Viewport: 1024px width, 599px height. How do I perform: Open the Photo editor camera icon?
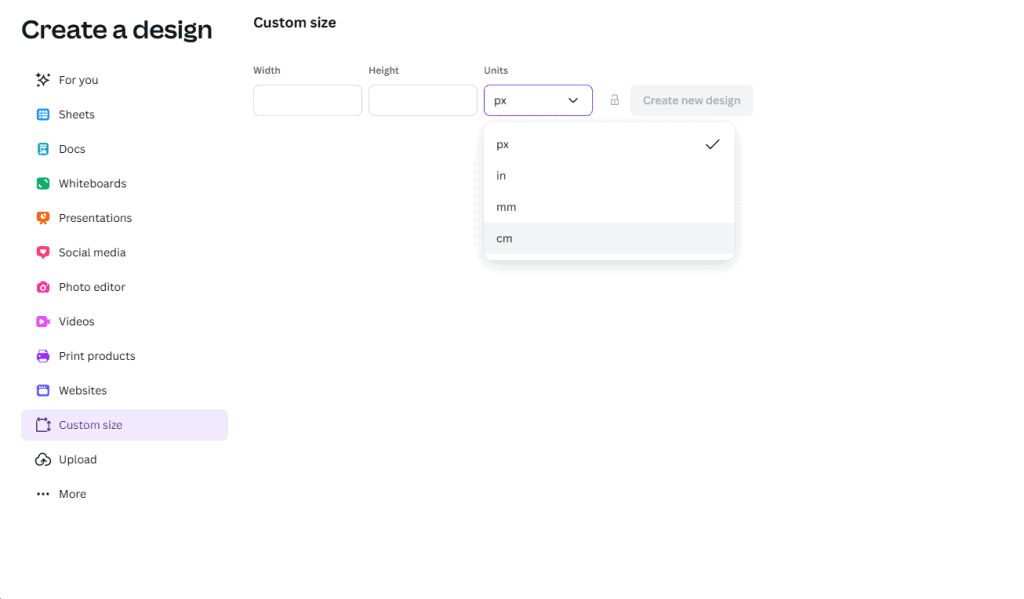click(43, 287)
